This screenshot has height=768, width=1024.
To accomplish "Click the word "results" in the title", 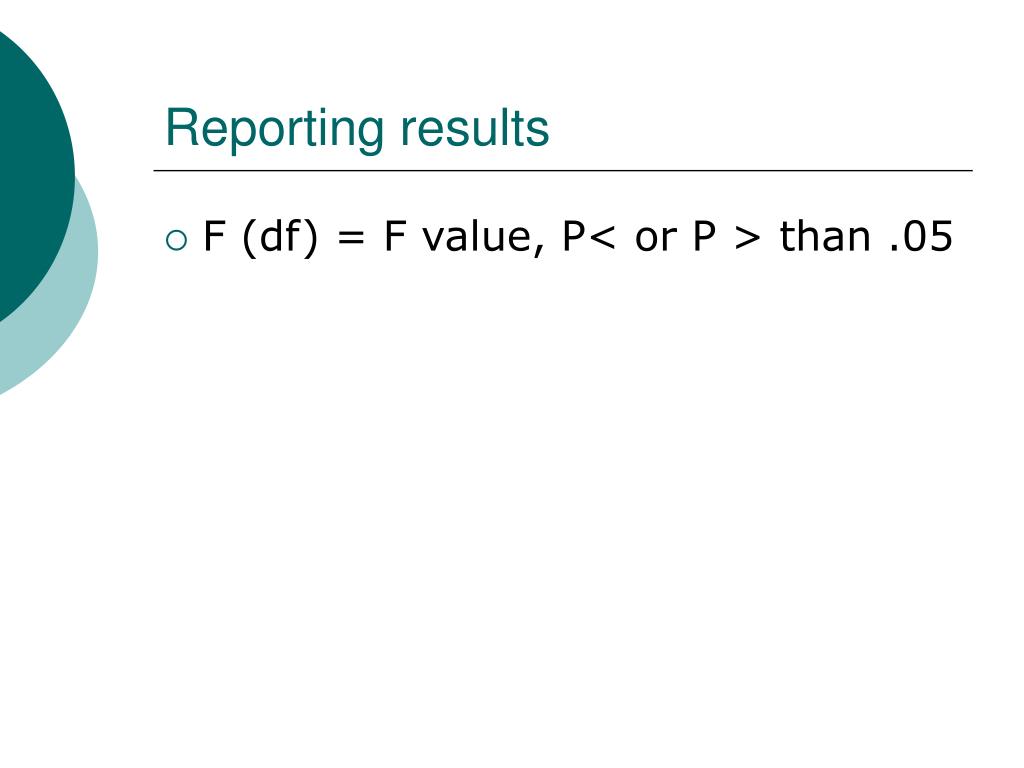I will click(474, 128).
